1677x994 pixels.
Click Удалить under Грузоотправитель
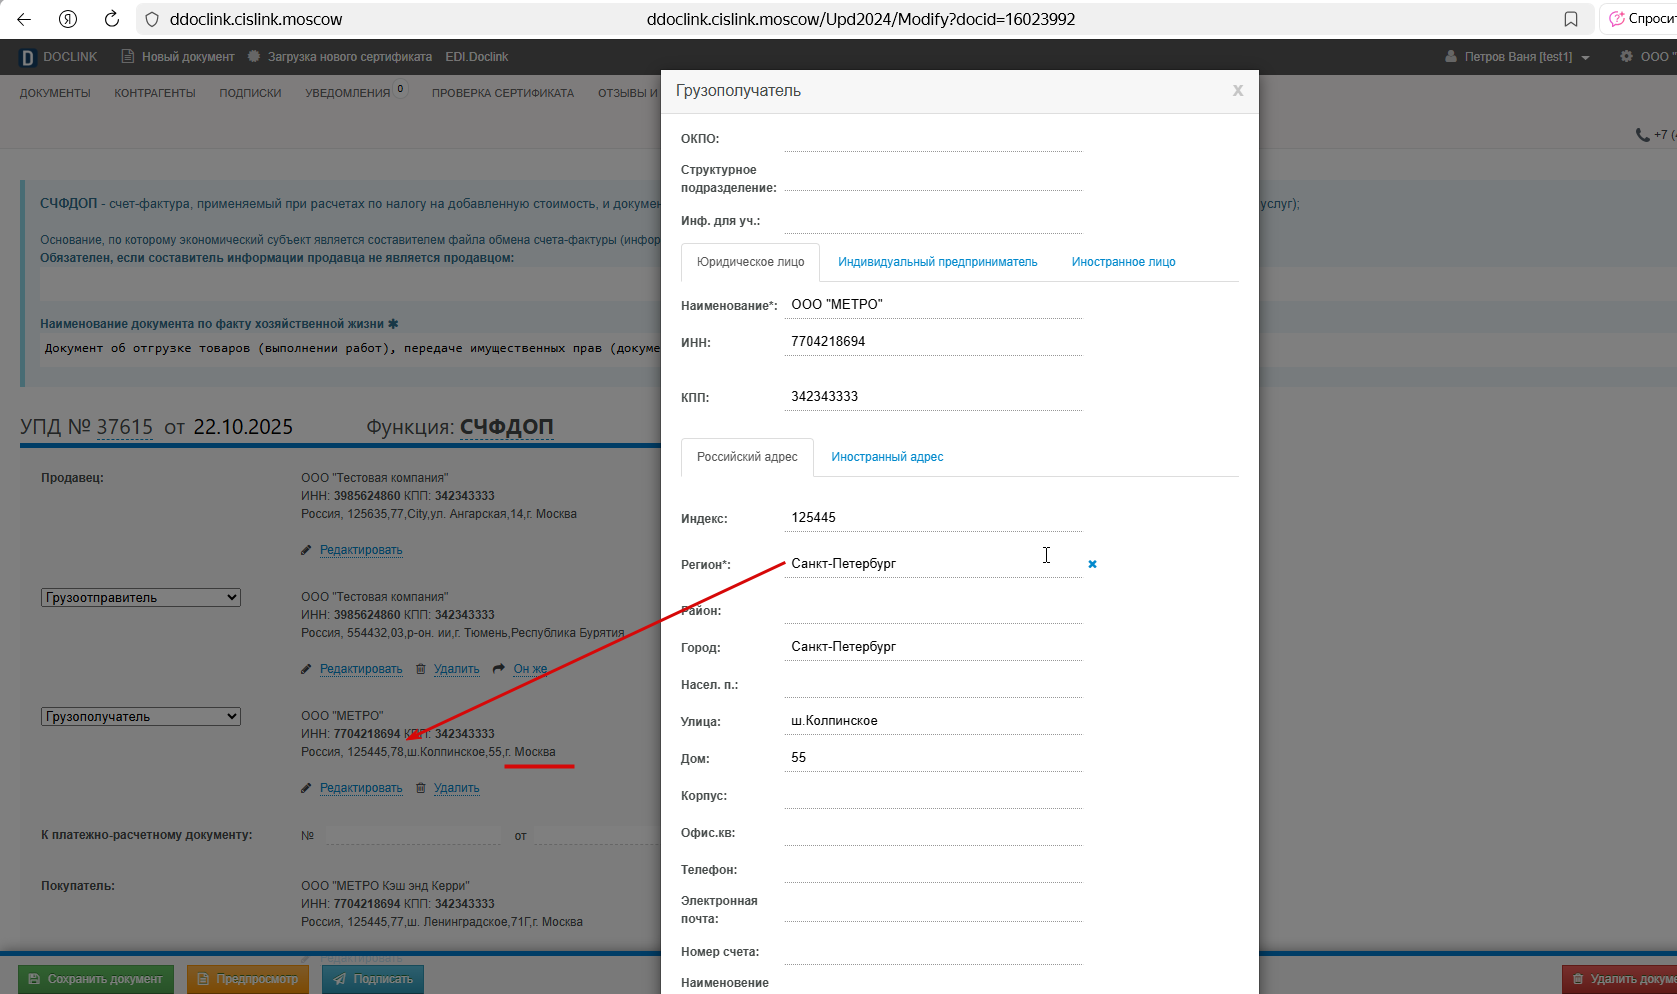[x=456, y=669]
